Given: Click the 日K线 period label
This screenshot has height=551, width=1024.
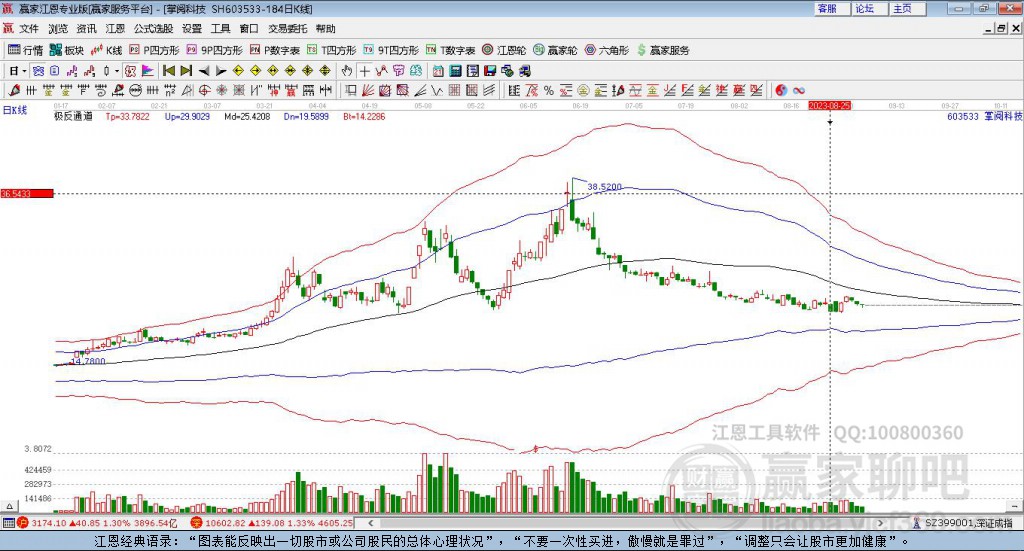Looking at the screenshot, I should point(15,110).
